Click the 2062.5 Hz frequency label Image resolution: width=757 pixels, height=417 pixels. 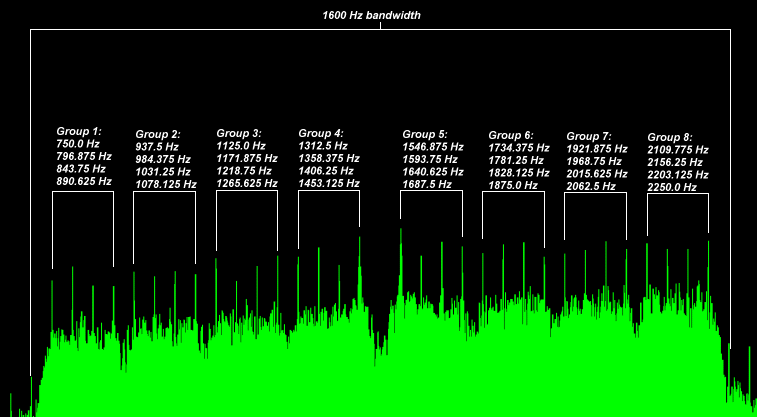pyautogui.click(x=590, y=186)
